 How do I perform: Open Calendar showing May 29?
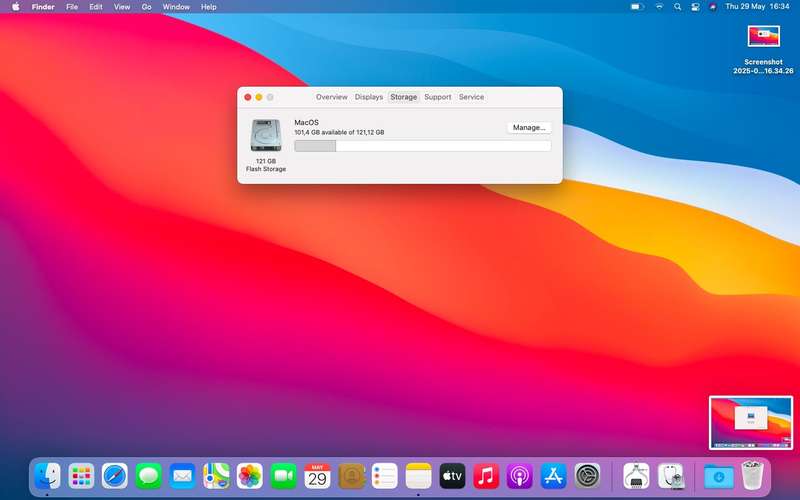(x=317, y=476)
